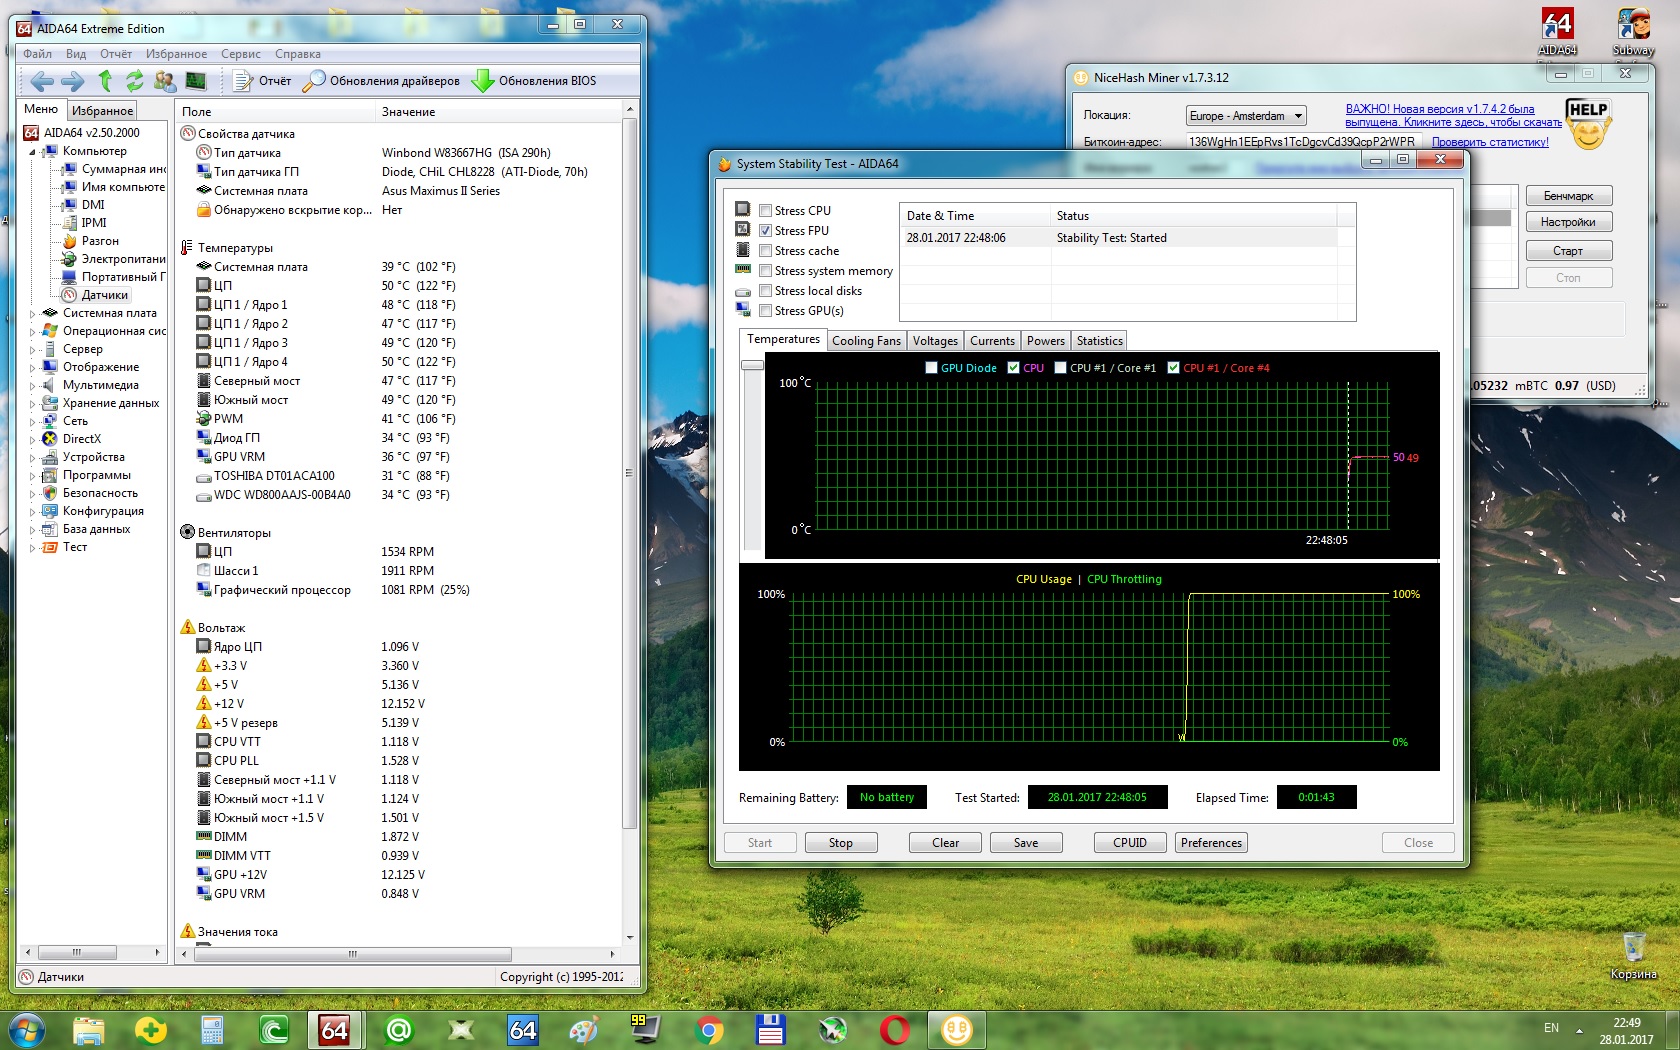Open the Корзина recycle bin desktop icon
Viewport: 1680px width, 1050px height.
1634,956
